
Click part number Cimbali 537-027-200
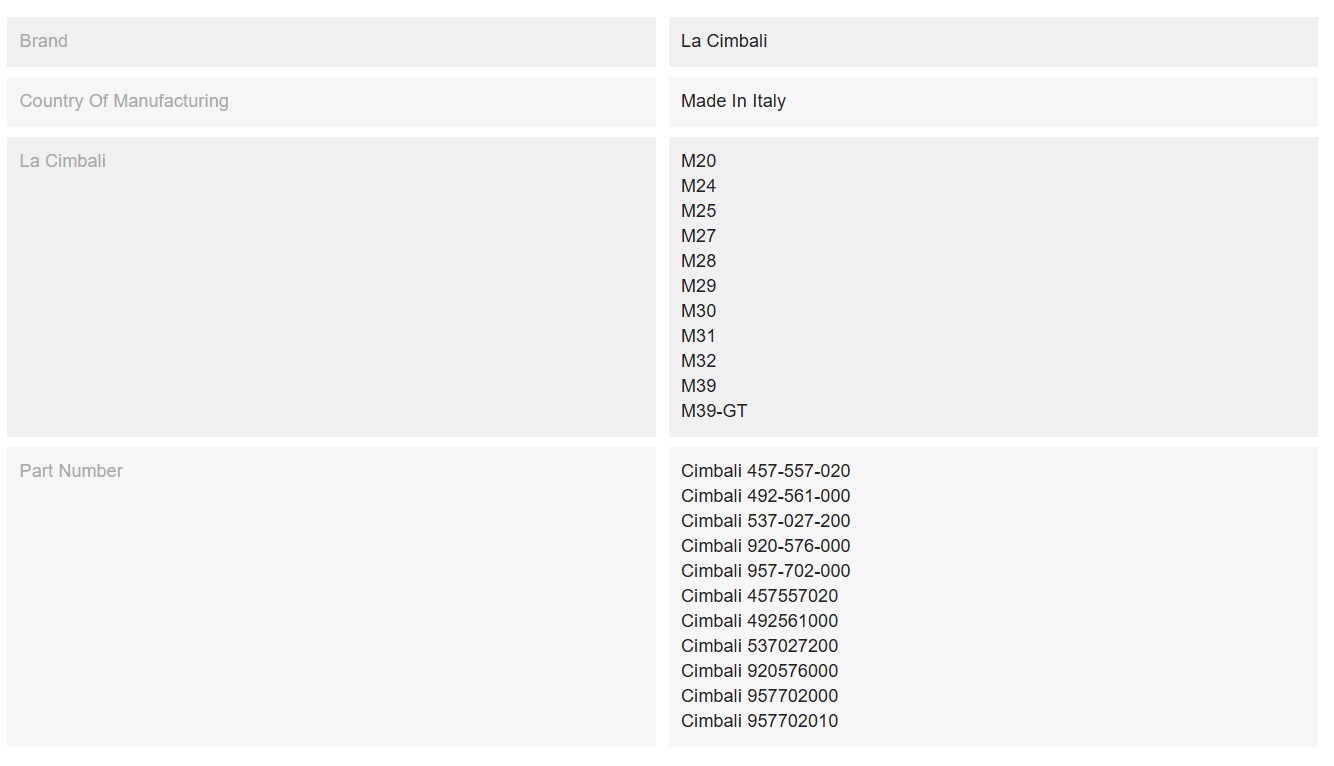coord(765,521)
